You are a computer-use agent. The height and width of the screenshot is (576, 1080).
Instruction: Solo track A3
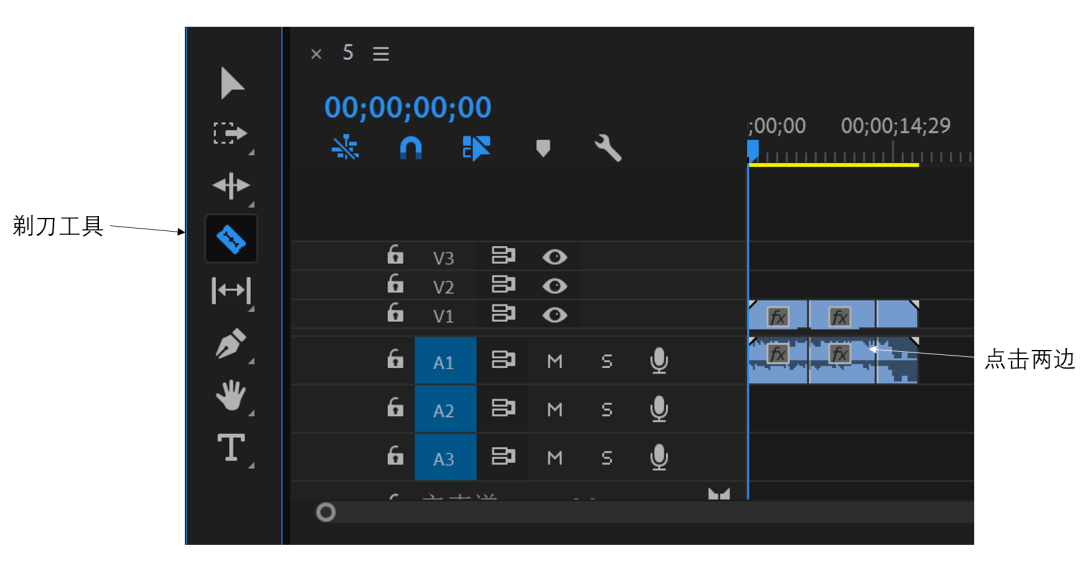[606, 457]
